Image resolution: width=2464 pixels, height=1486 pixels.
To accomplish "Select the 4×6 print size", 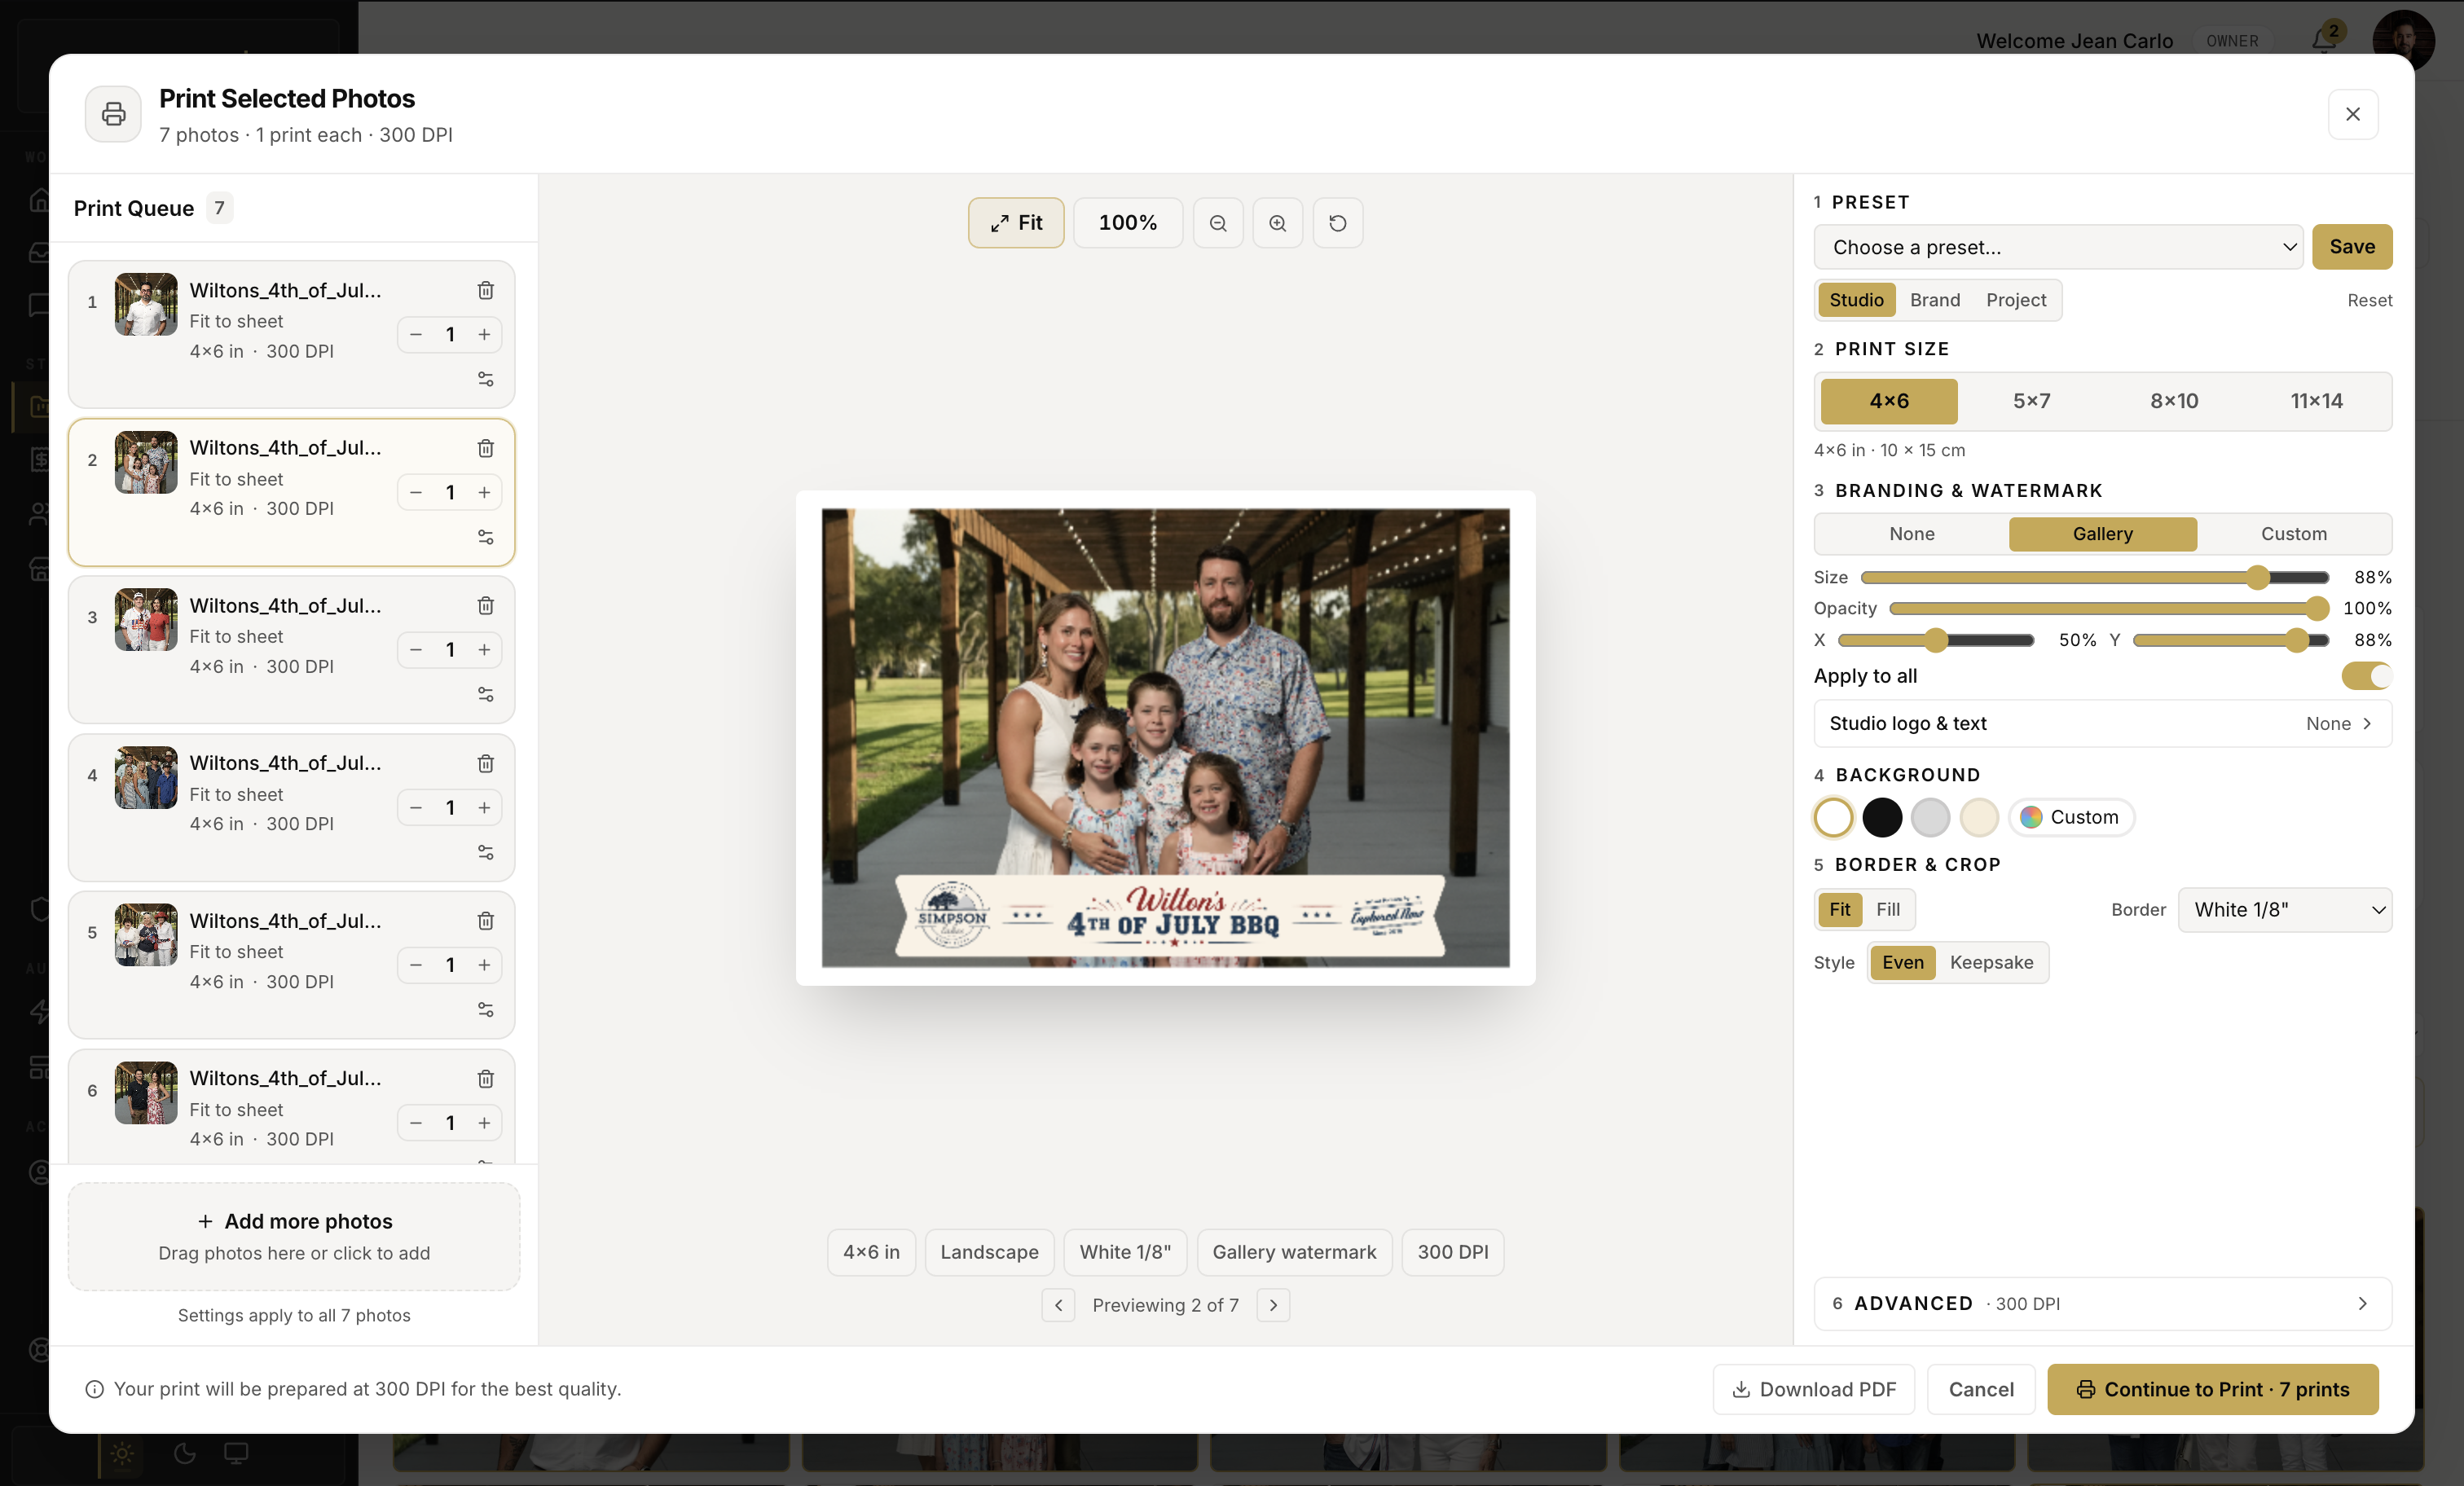I will [1889, 401].
